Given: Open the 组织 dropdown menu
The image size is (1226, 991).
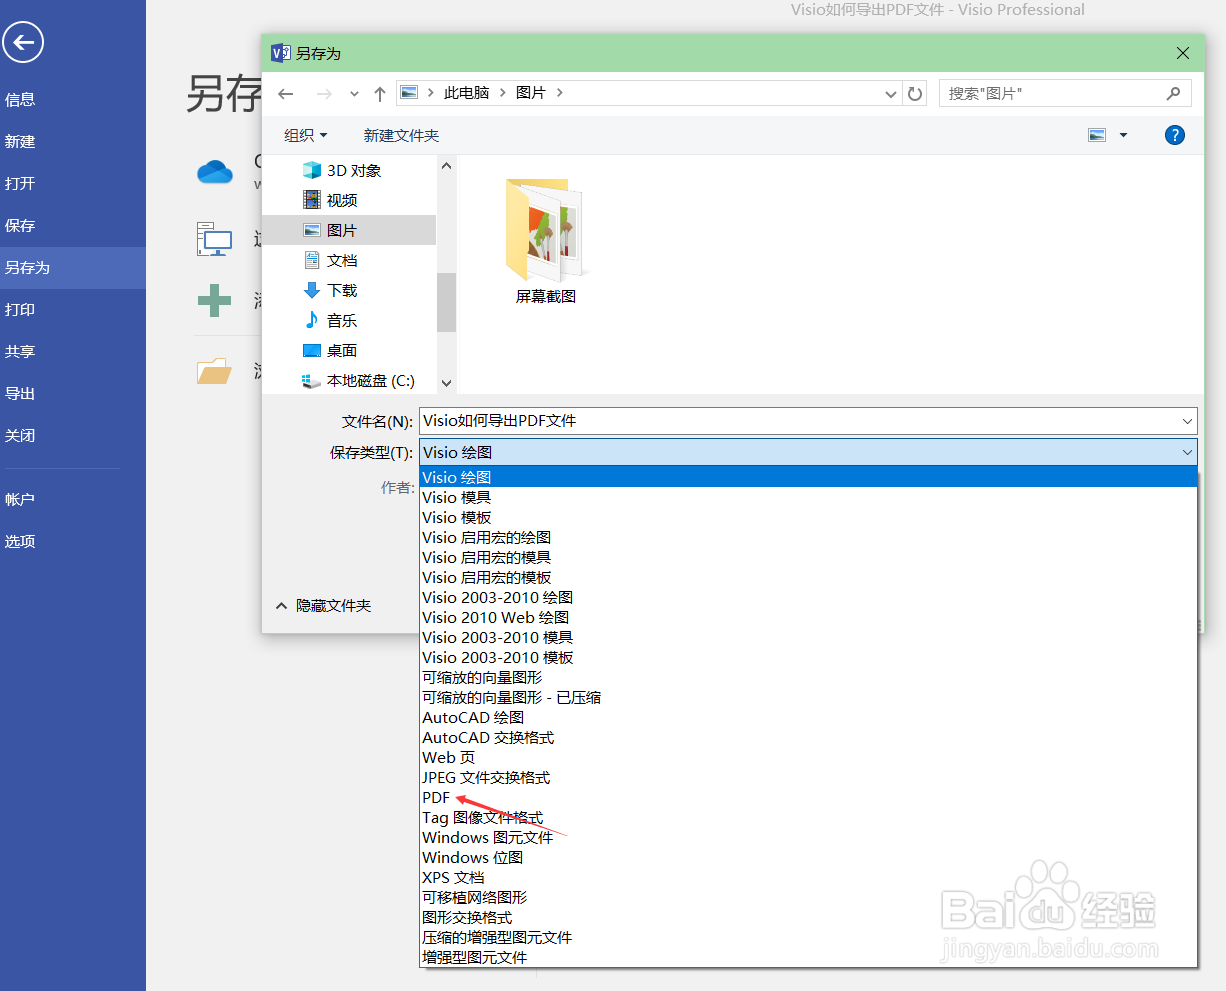Looking at the screenshot, I should [x=305, y=135].
